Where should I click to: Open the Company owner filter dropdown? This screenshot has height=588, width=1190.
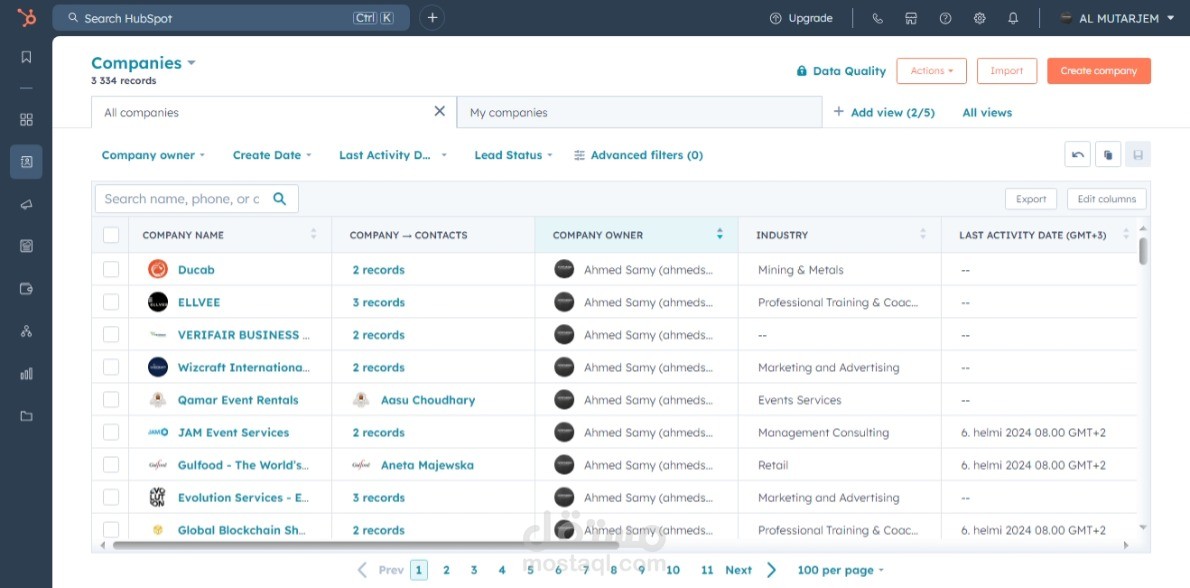(x=153, y=155)
